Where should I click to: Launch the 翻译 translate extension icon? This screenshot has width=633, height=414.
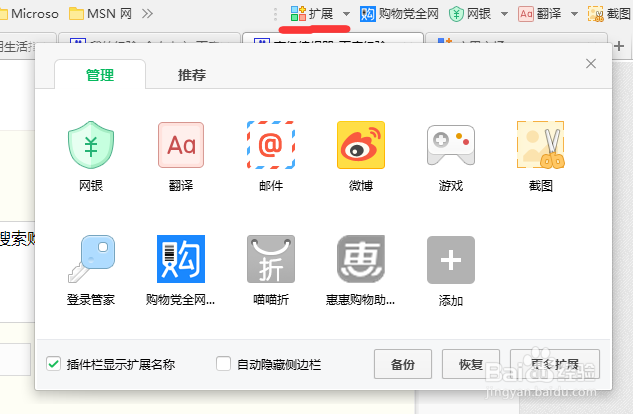tap(181, 145)
